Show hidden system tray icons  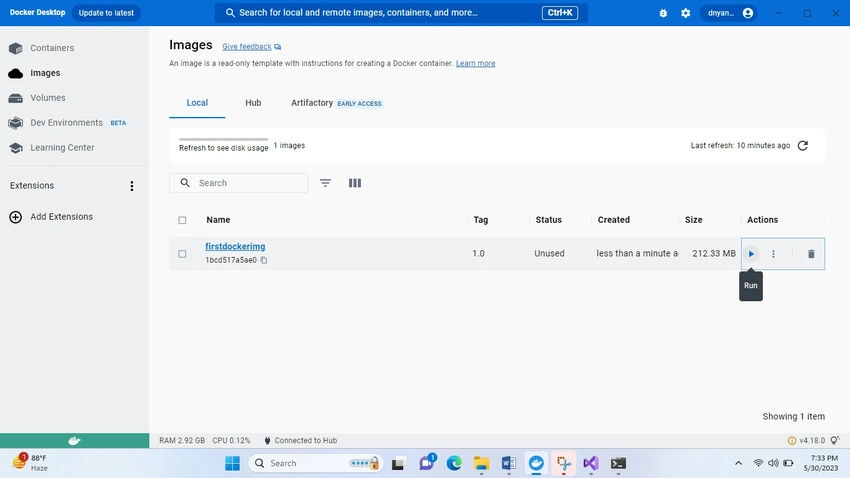(x=738, y=463)
